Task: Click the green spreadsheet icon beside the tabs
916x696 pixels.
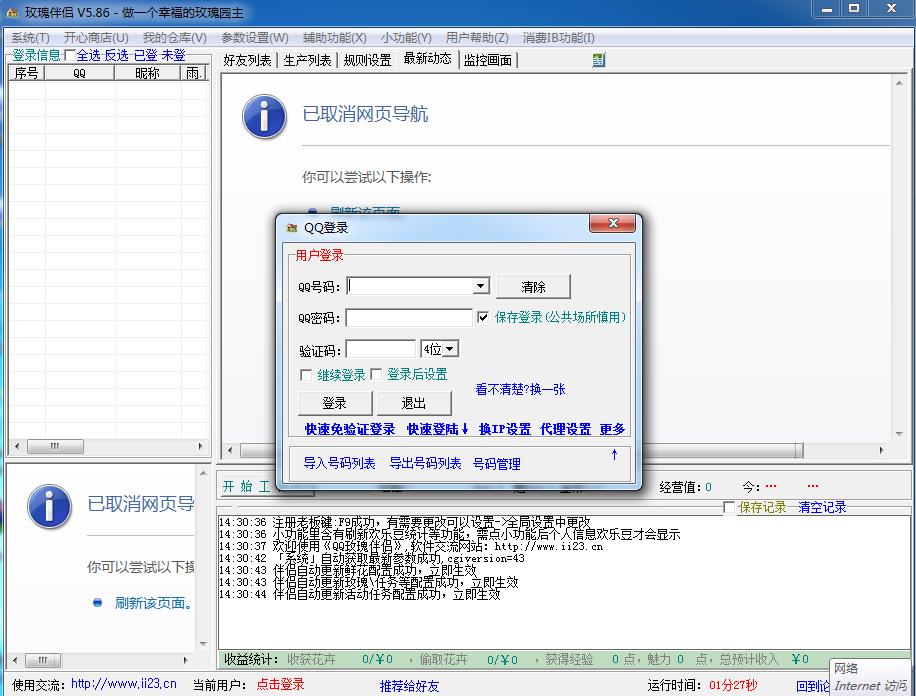Action: click(x=598, y=60)
